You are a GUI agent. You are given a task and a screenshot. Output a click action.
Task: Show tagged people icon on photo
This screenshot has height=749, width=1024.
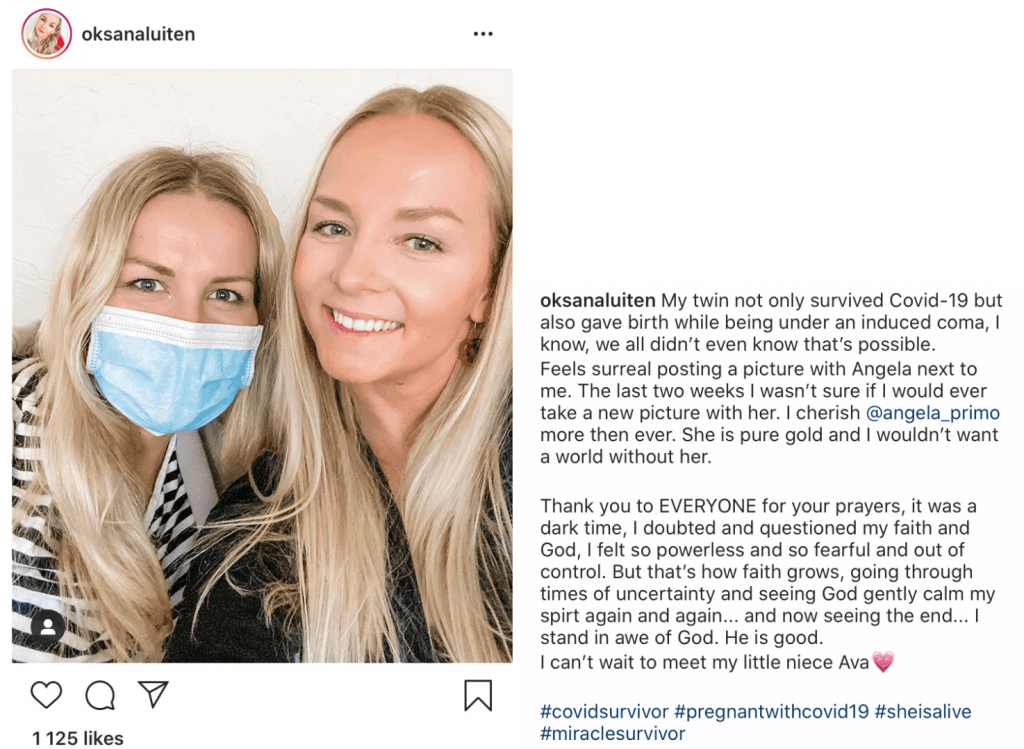(48, 628)
